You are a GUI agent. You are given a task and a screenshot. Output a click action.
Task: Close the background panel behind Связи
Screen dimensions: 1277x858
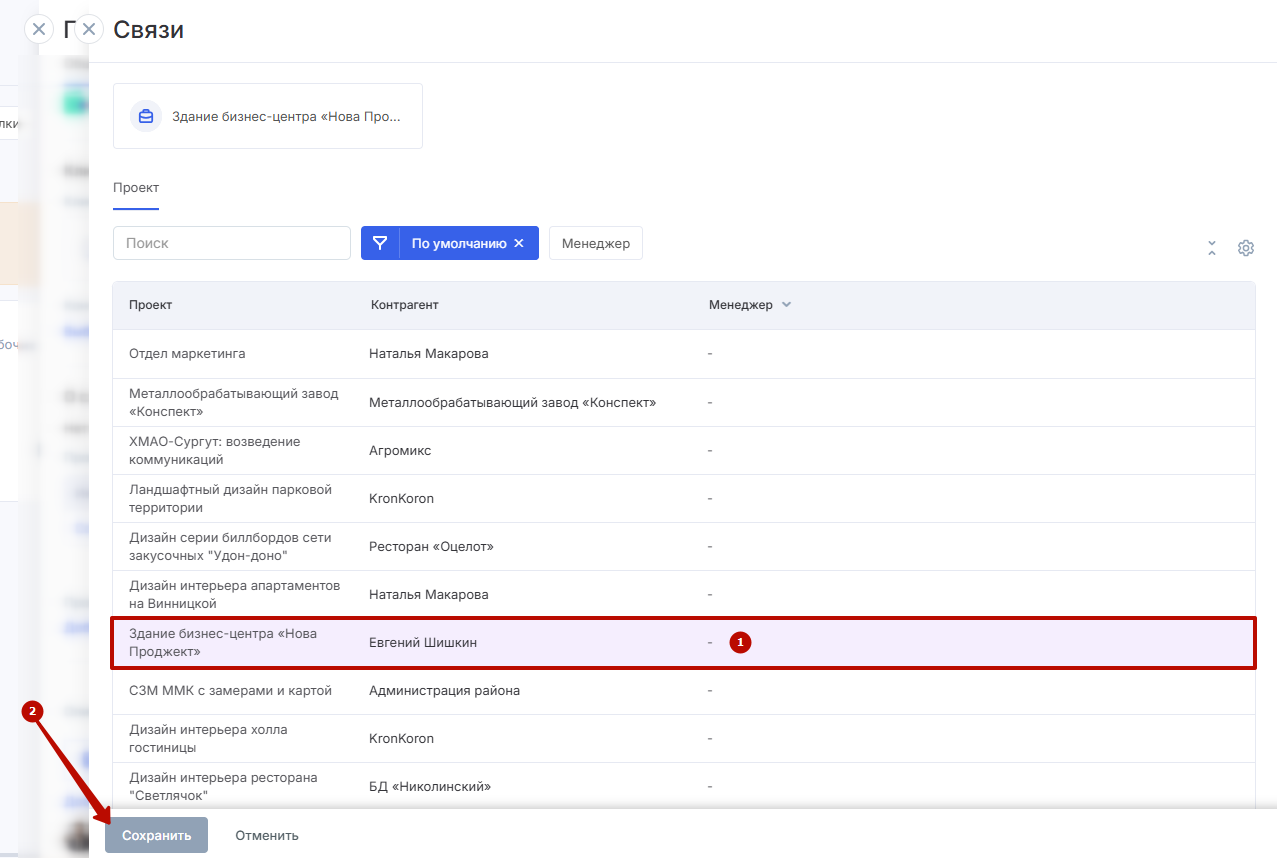click(38, 29)
